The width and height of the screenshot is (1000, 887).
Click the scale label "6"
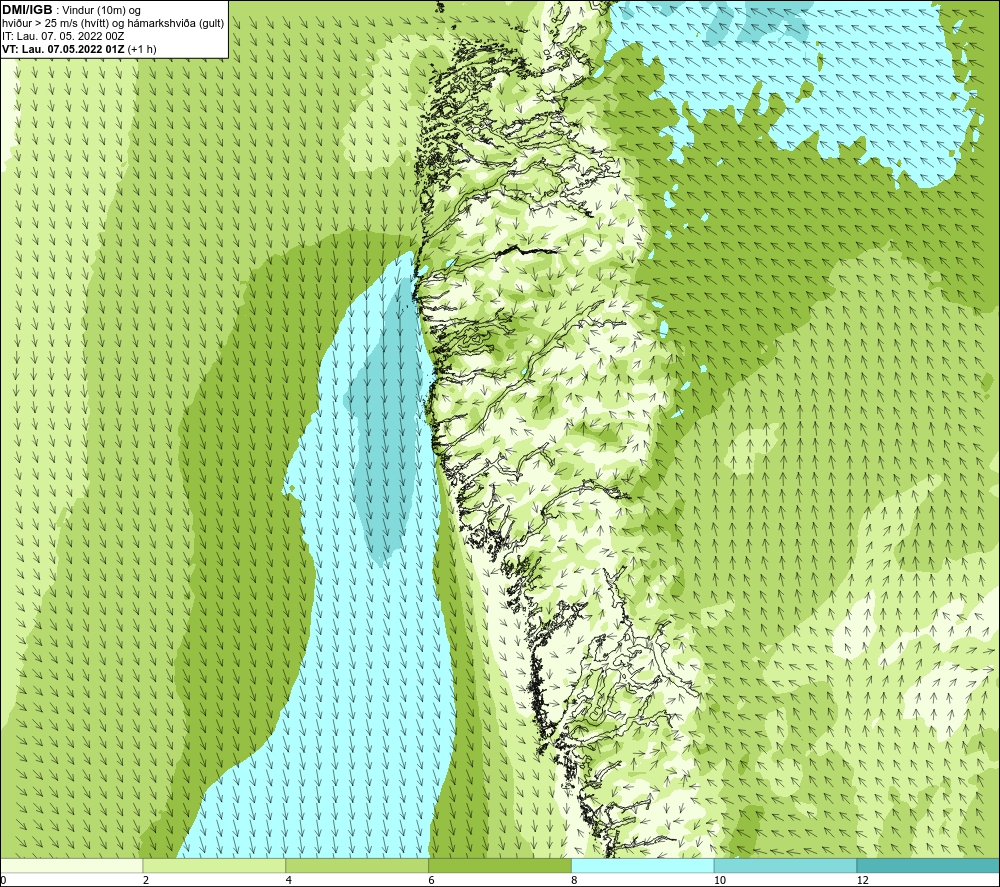(x=432, y=881)
